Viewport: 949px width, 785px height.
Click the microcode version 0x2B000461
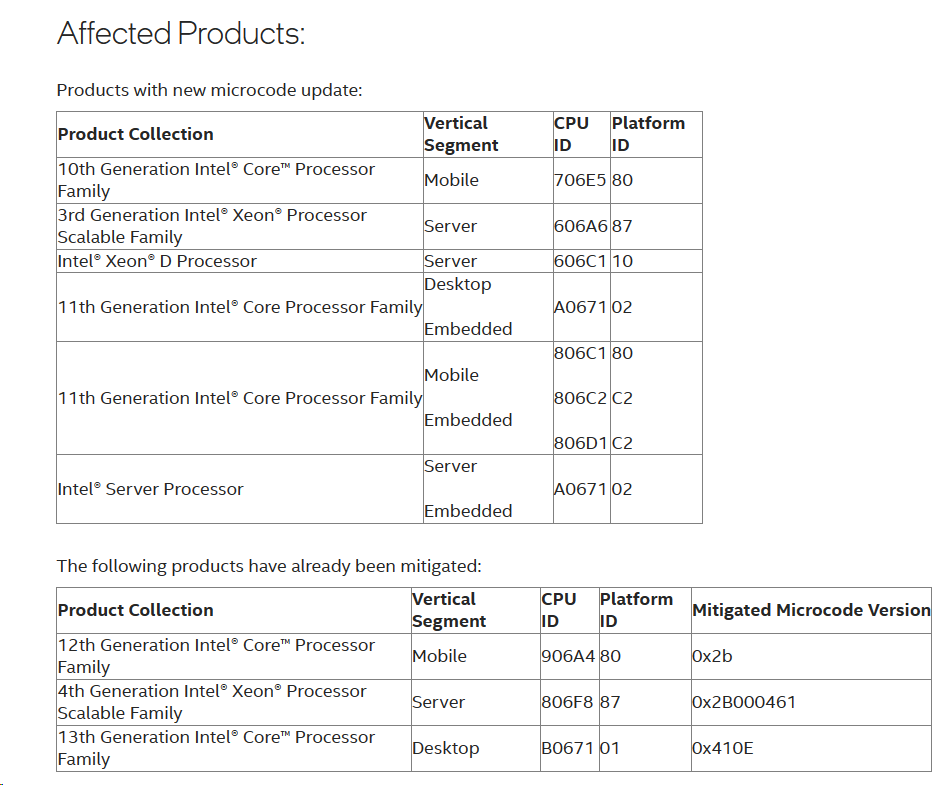743,702
